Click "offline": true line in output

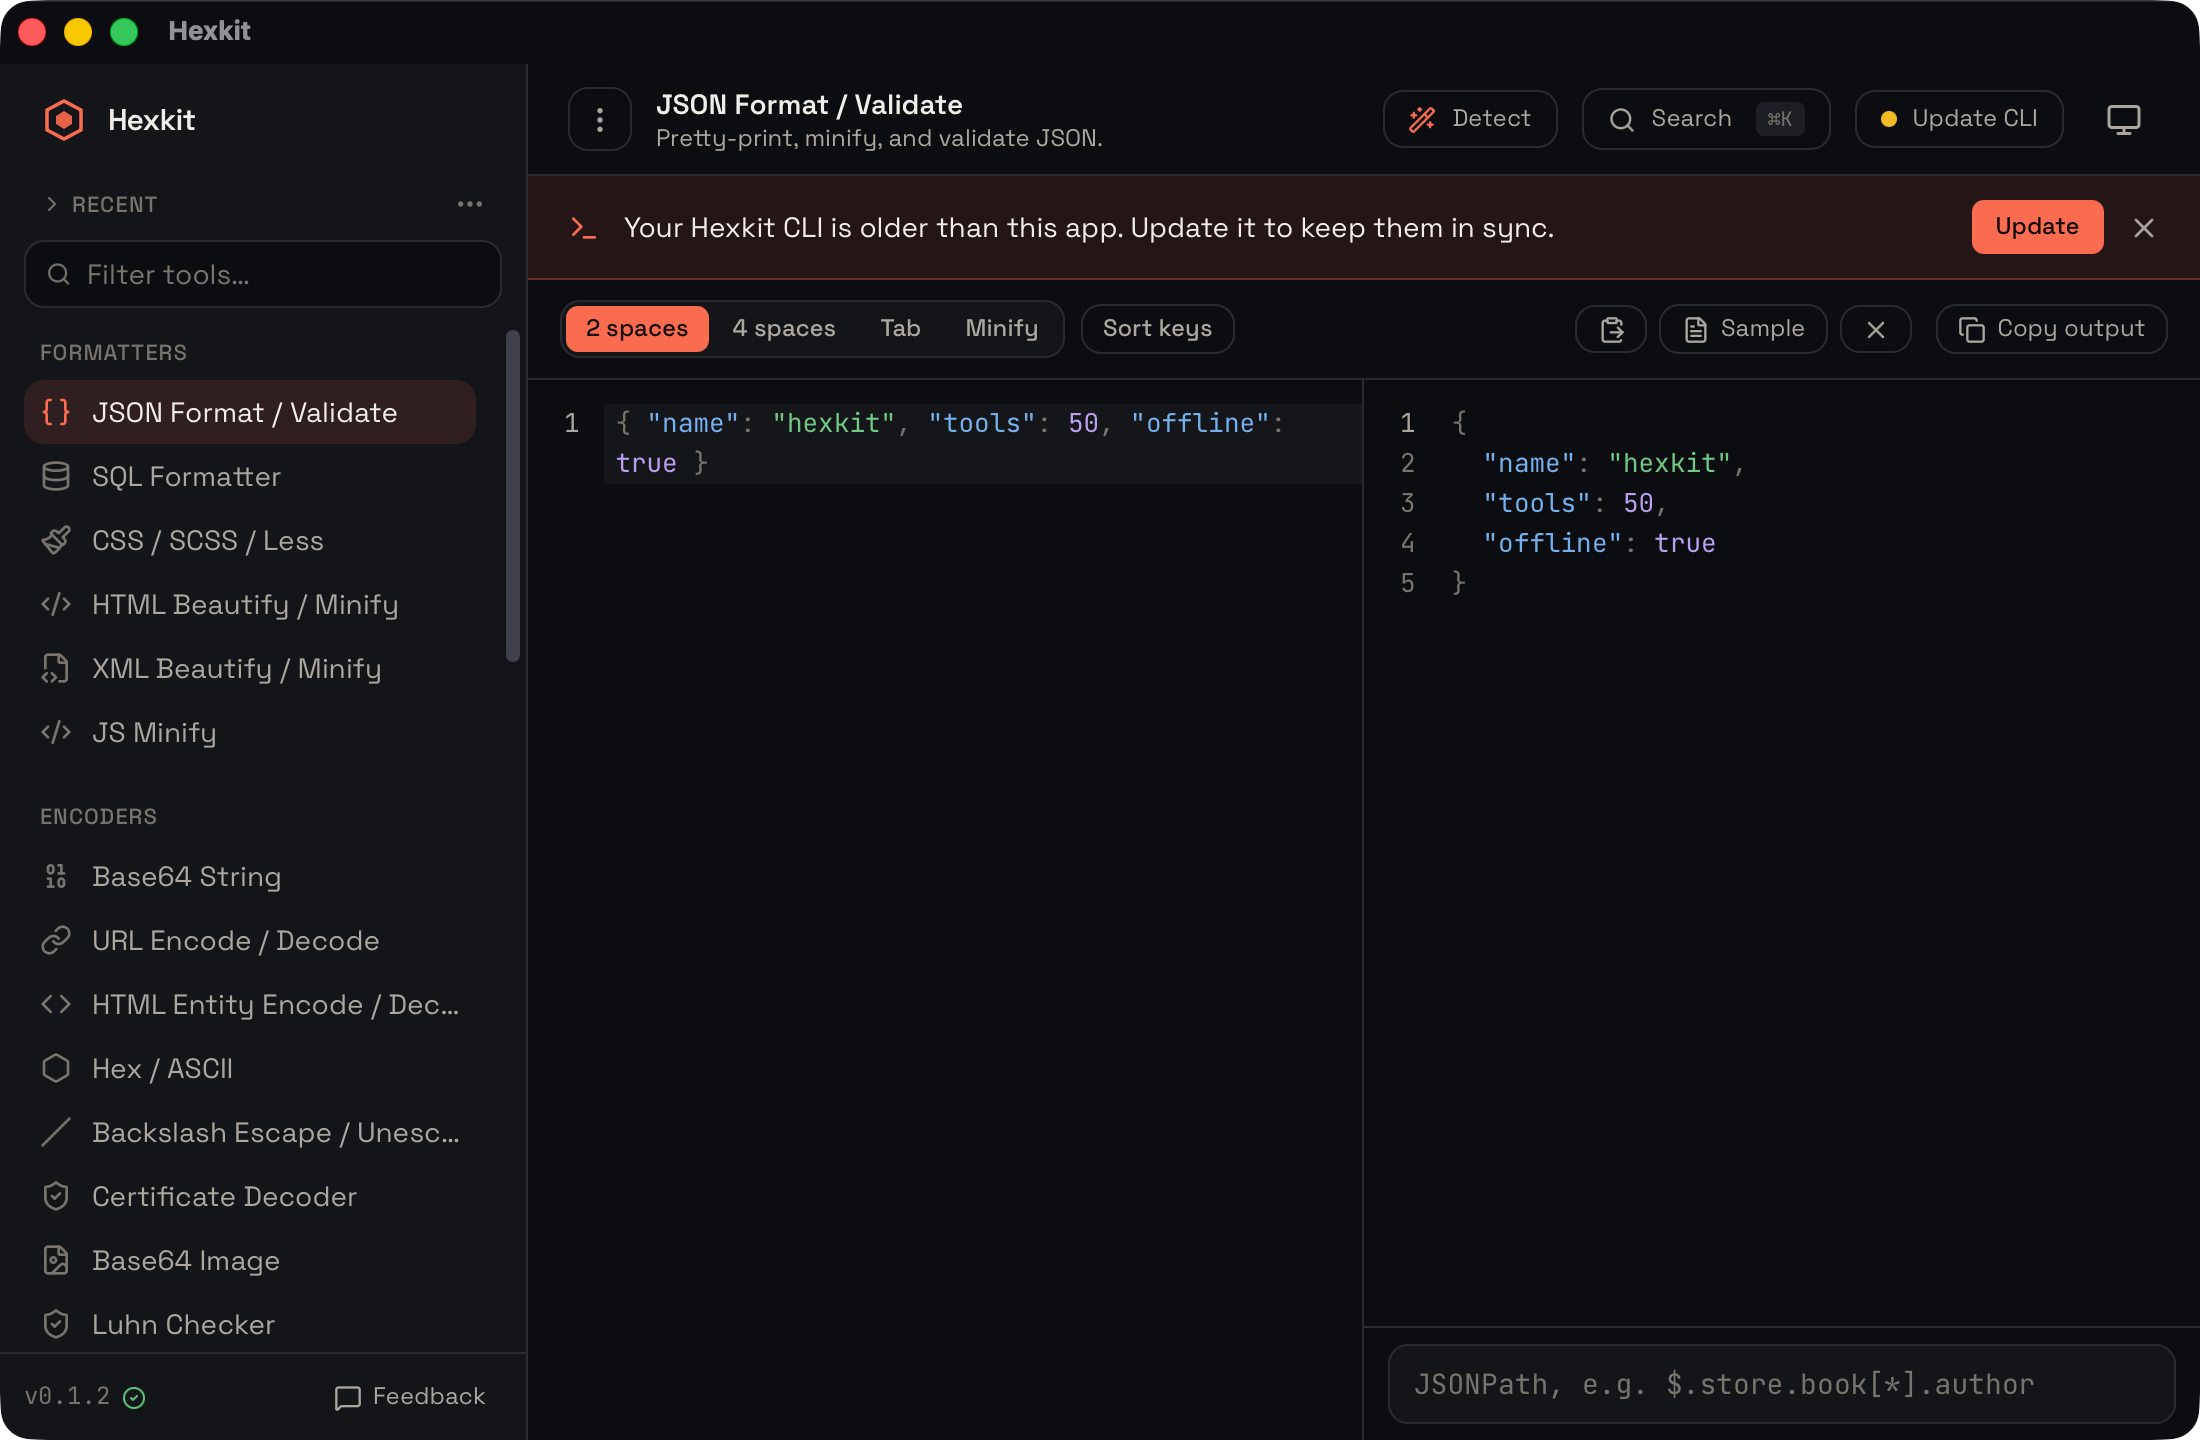(x=1599, y=543)
